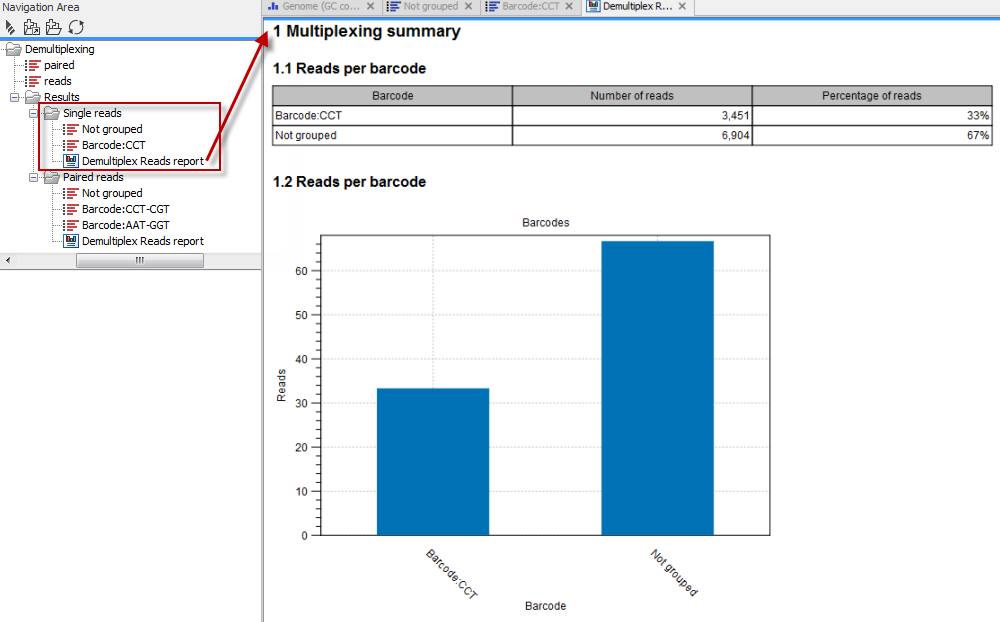Open the Genome (GC co...) tab
Viewport: 1000px width, 622px height.
pyautogui.click(x=320, y=6)
